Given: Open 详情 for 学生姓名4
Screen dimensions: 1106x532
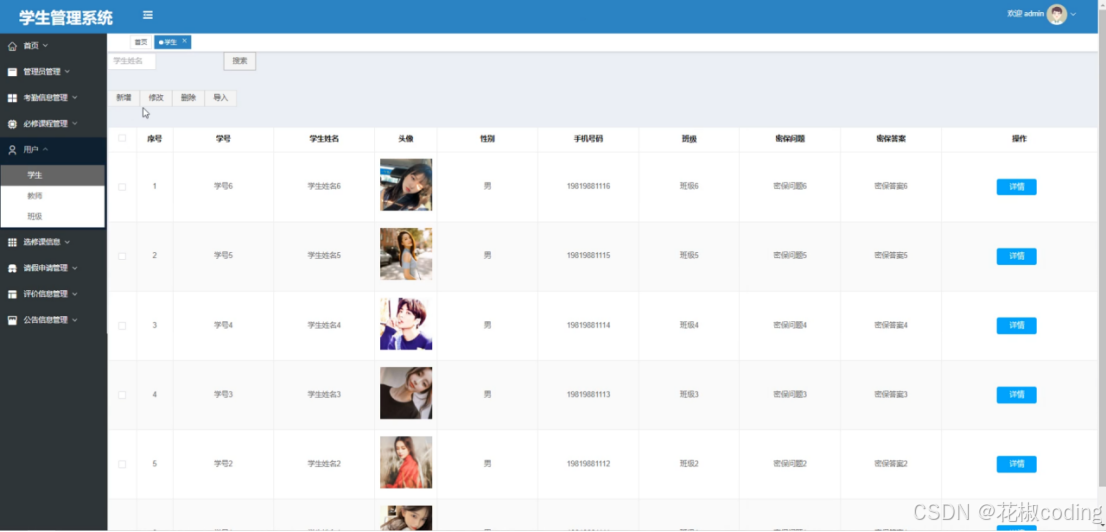Looking at the screenshot, I should click(1016, 325).
